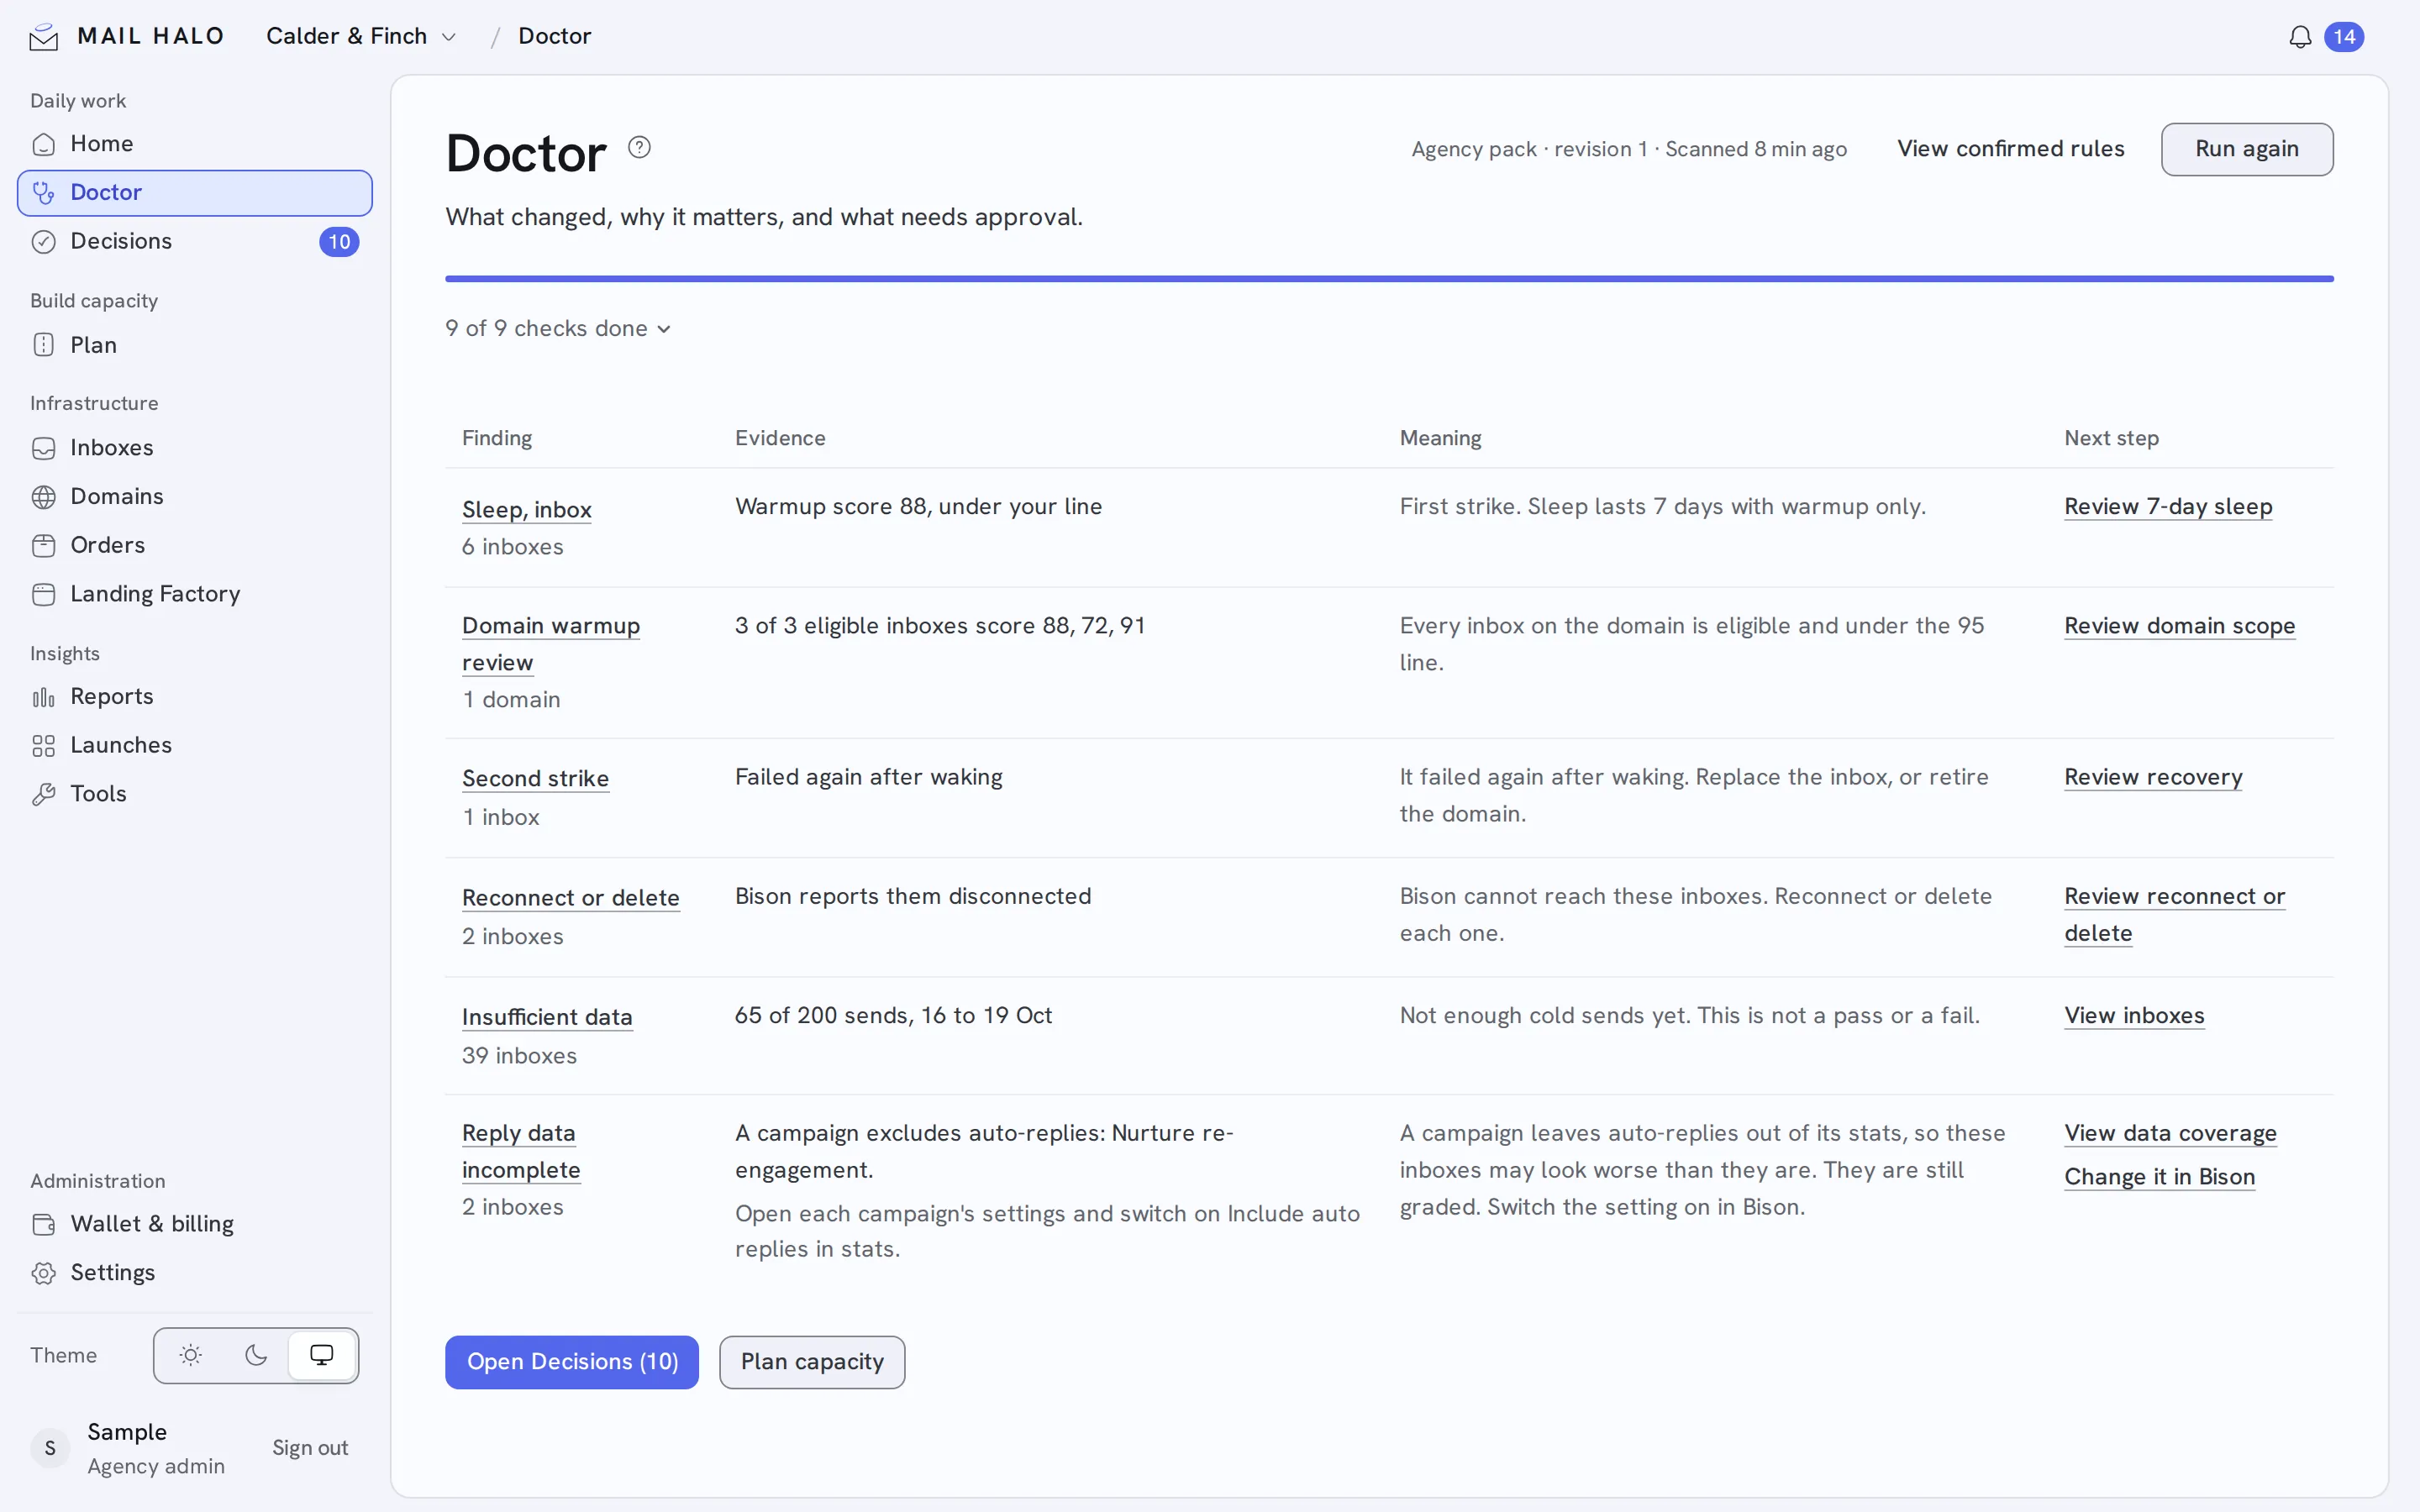2420x1512 pixels.
Task: Click the Settings gear icon
Action: 44,1273
